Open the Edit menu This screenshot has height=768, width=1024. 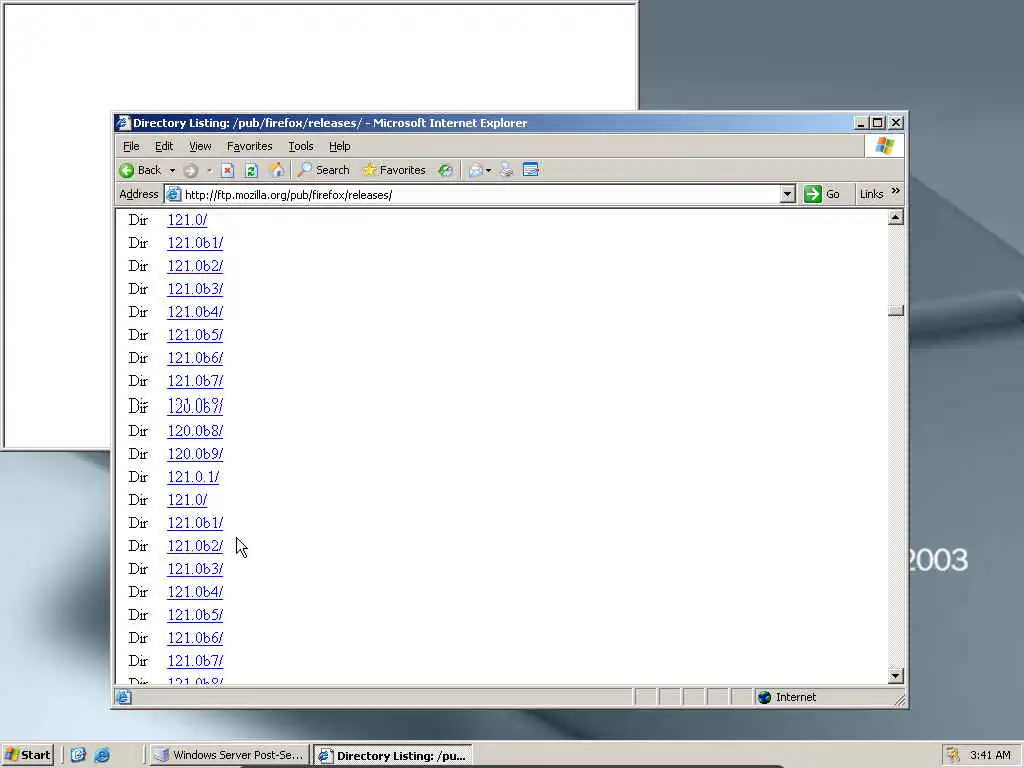click(164, 146)
